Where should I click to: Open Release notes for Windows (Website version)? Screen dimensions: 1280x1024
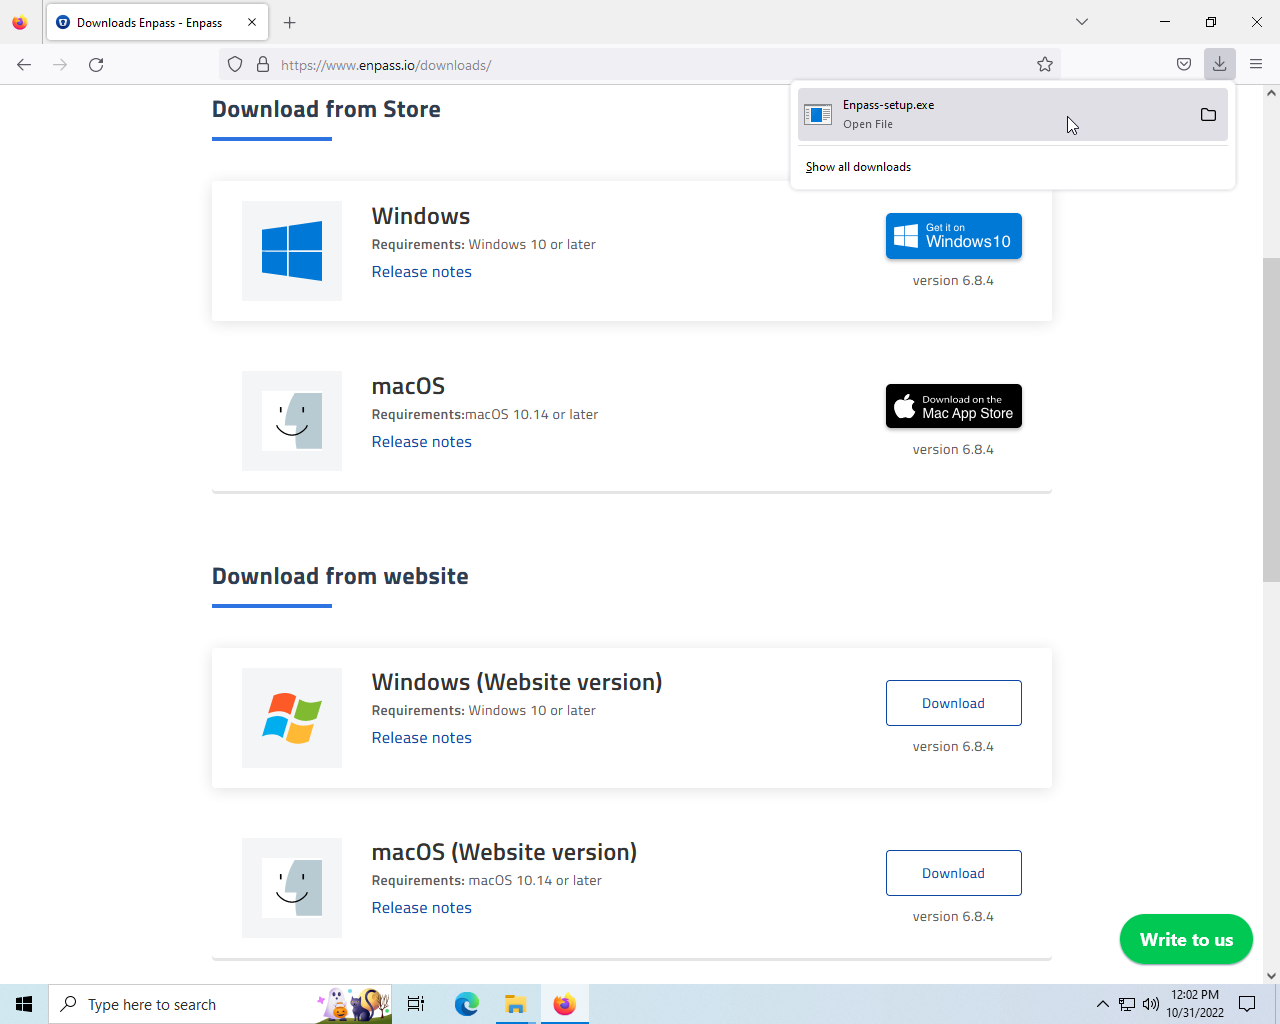tap(422, 738)
